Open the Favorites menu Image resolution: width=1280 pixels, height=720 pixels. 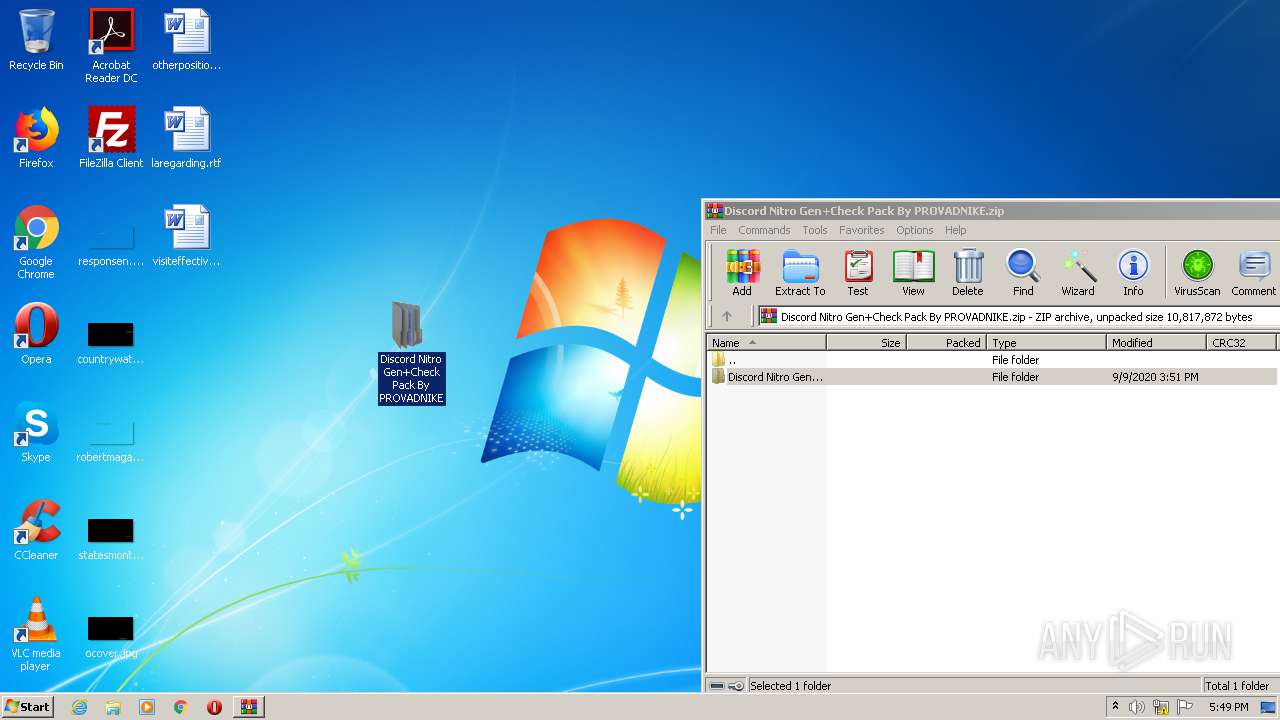click(x=861, y=230)
